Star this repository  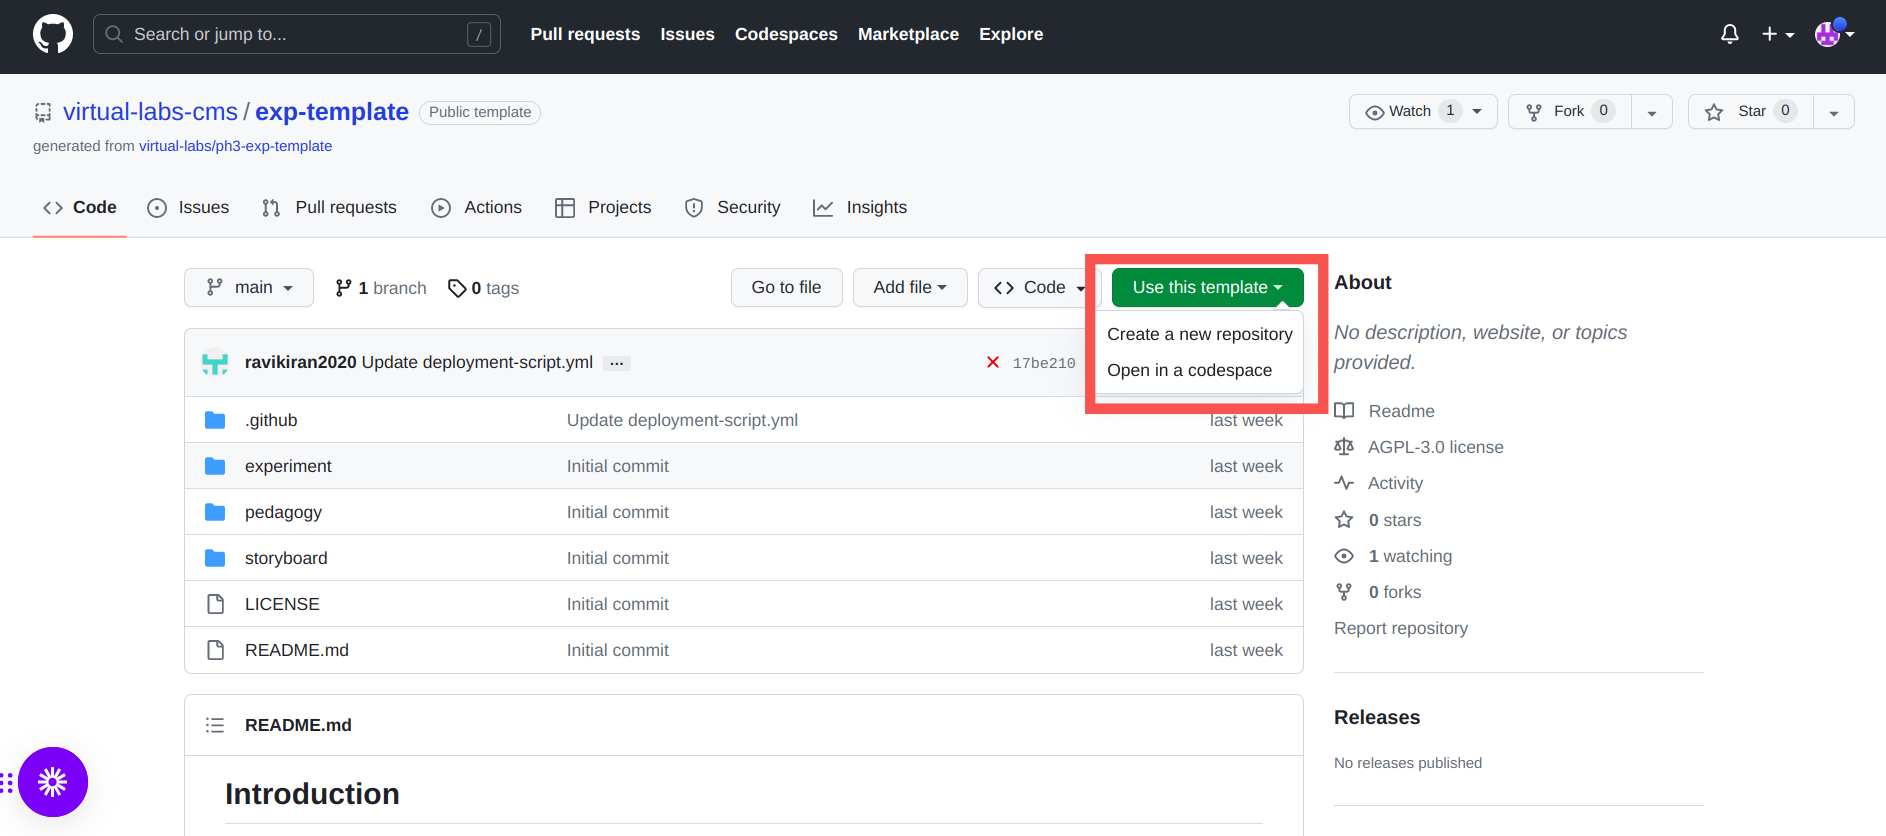(1751, 111)
